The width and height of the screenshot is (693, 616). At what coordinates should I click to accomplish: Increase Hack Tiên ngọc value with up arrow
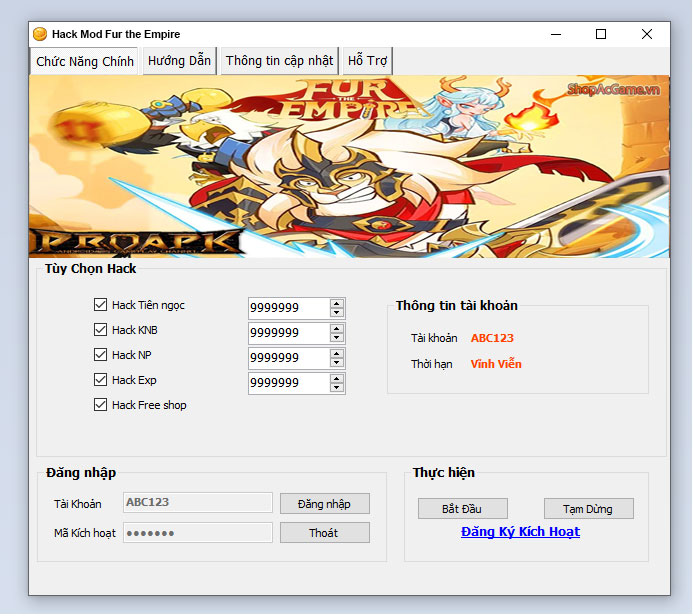tap(336, 303)
